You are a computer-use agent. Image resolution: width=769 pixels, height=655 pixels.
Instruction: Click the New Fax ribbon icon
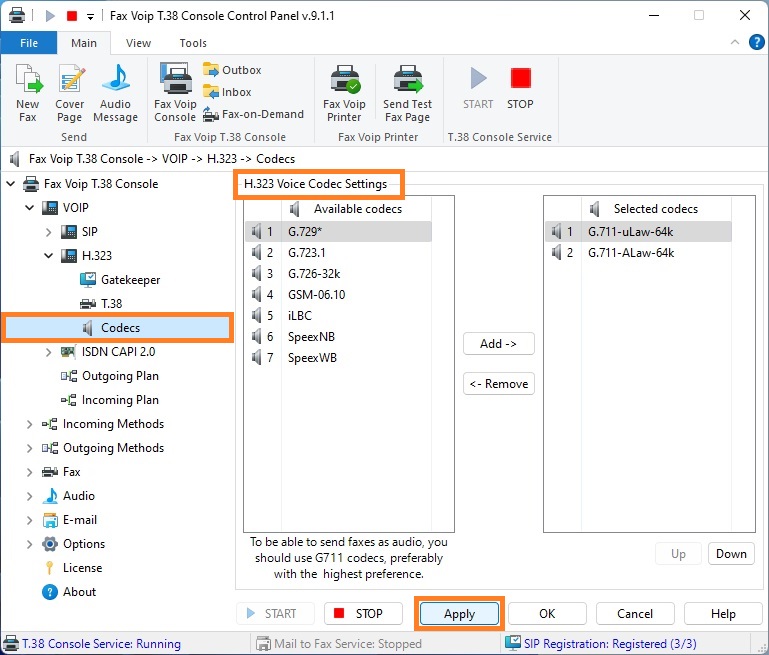pos(28,93)
